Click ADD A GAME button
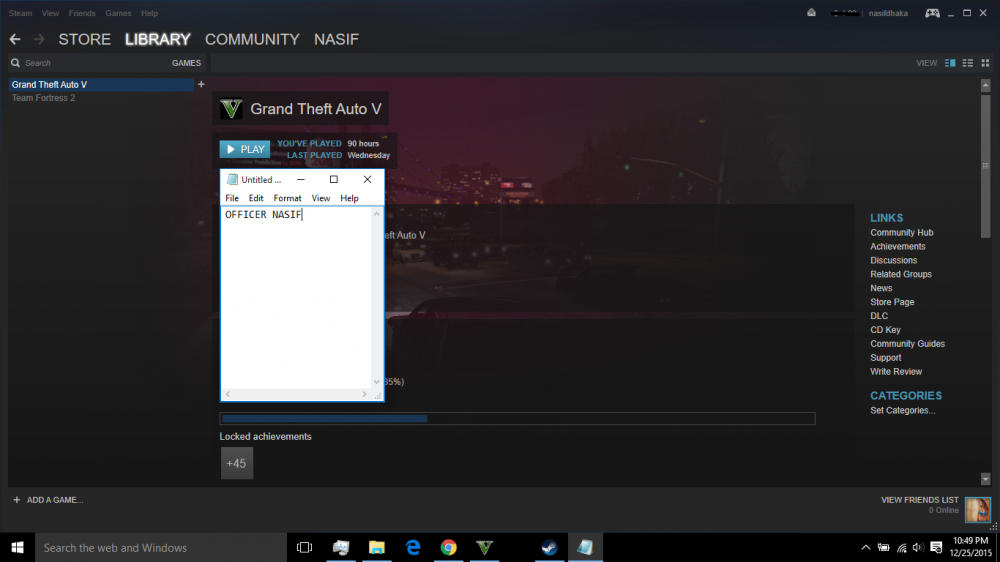This screenshot has height=562, width=1000. (x=48, y=500)
